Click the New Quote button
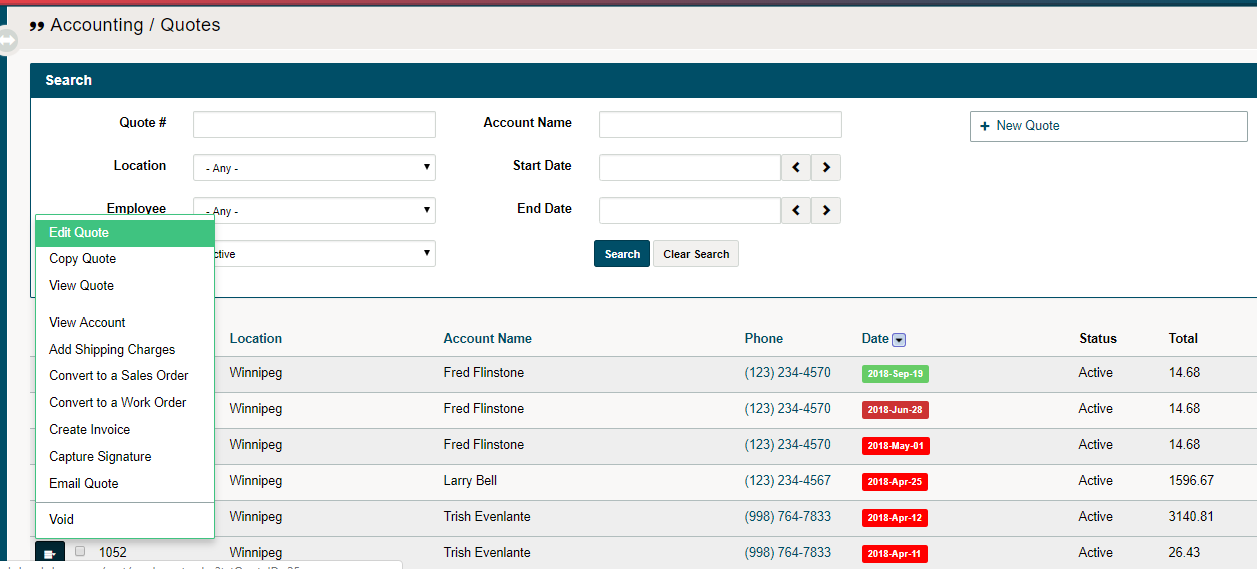The width and height of the screenshot is (1257, 569). [x=1108, y=126]
